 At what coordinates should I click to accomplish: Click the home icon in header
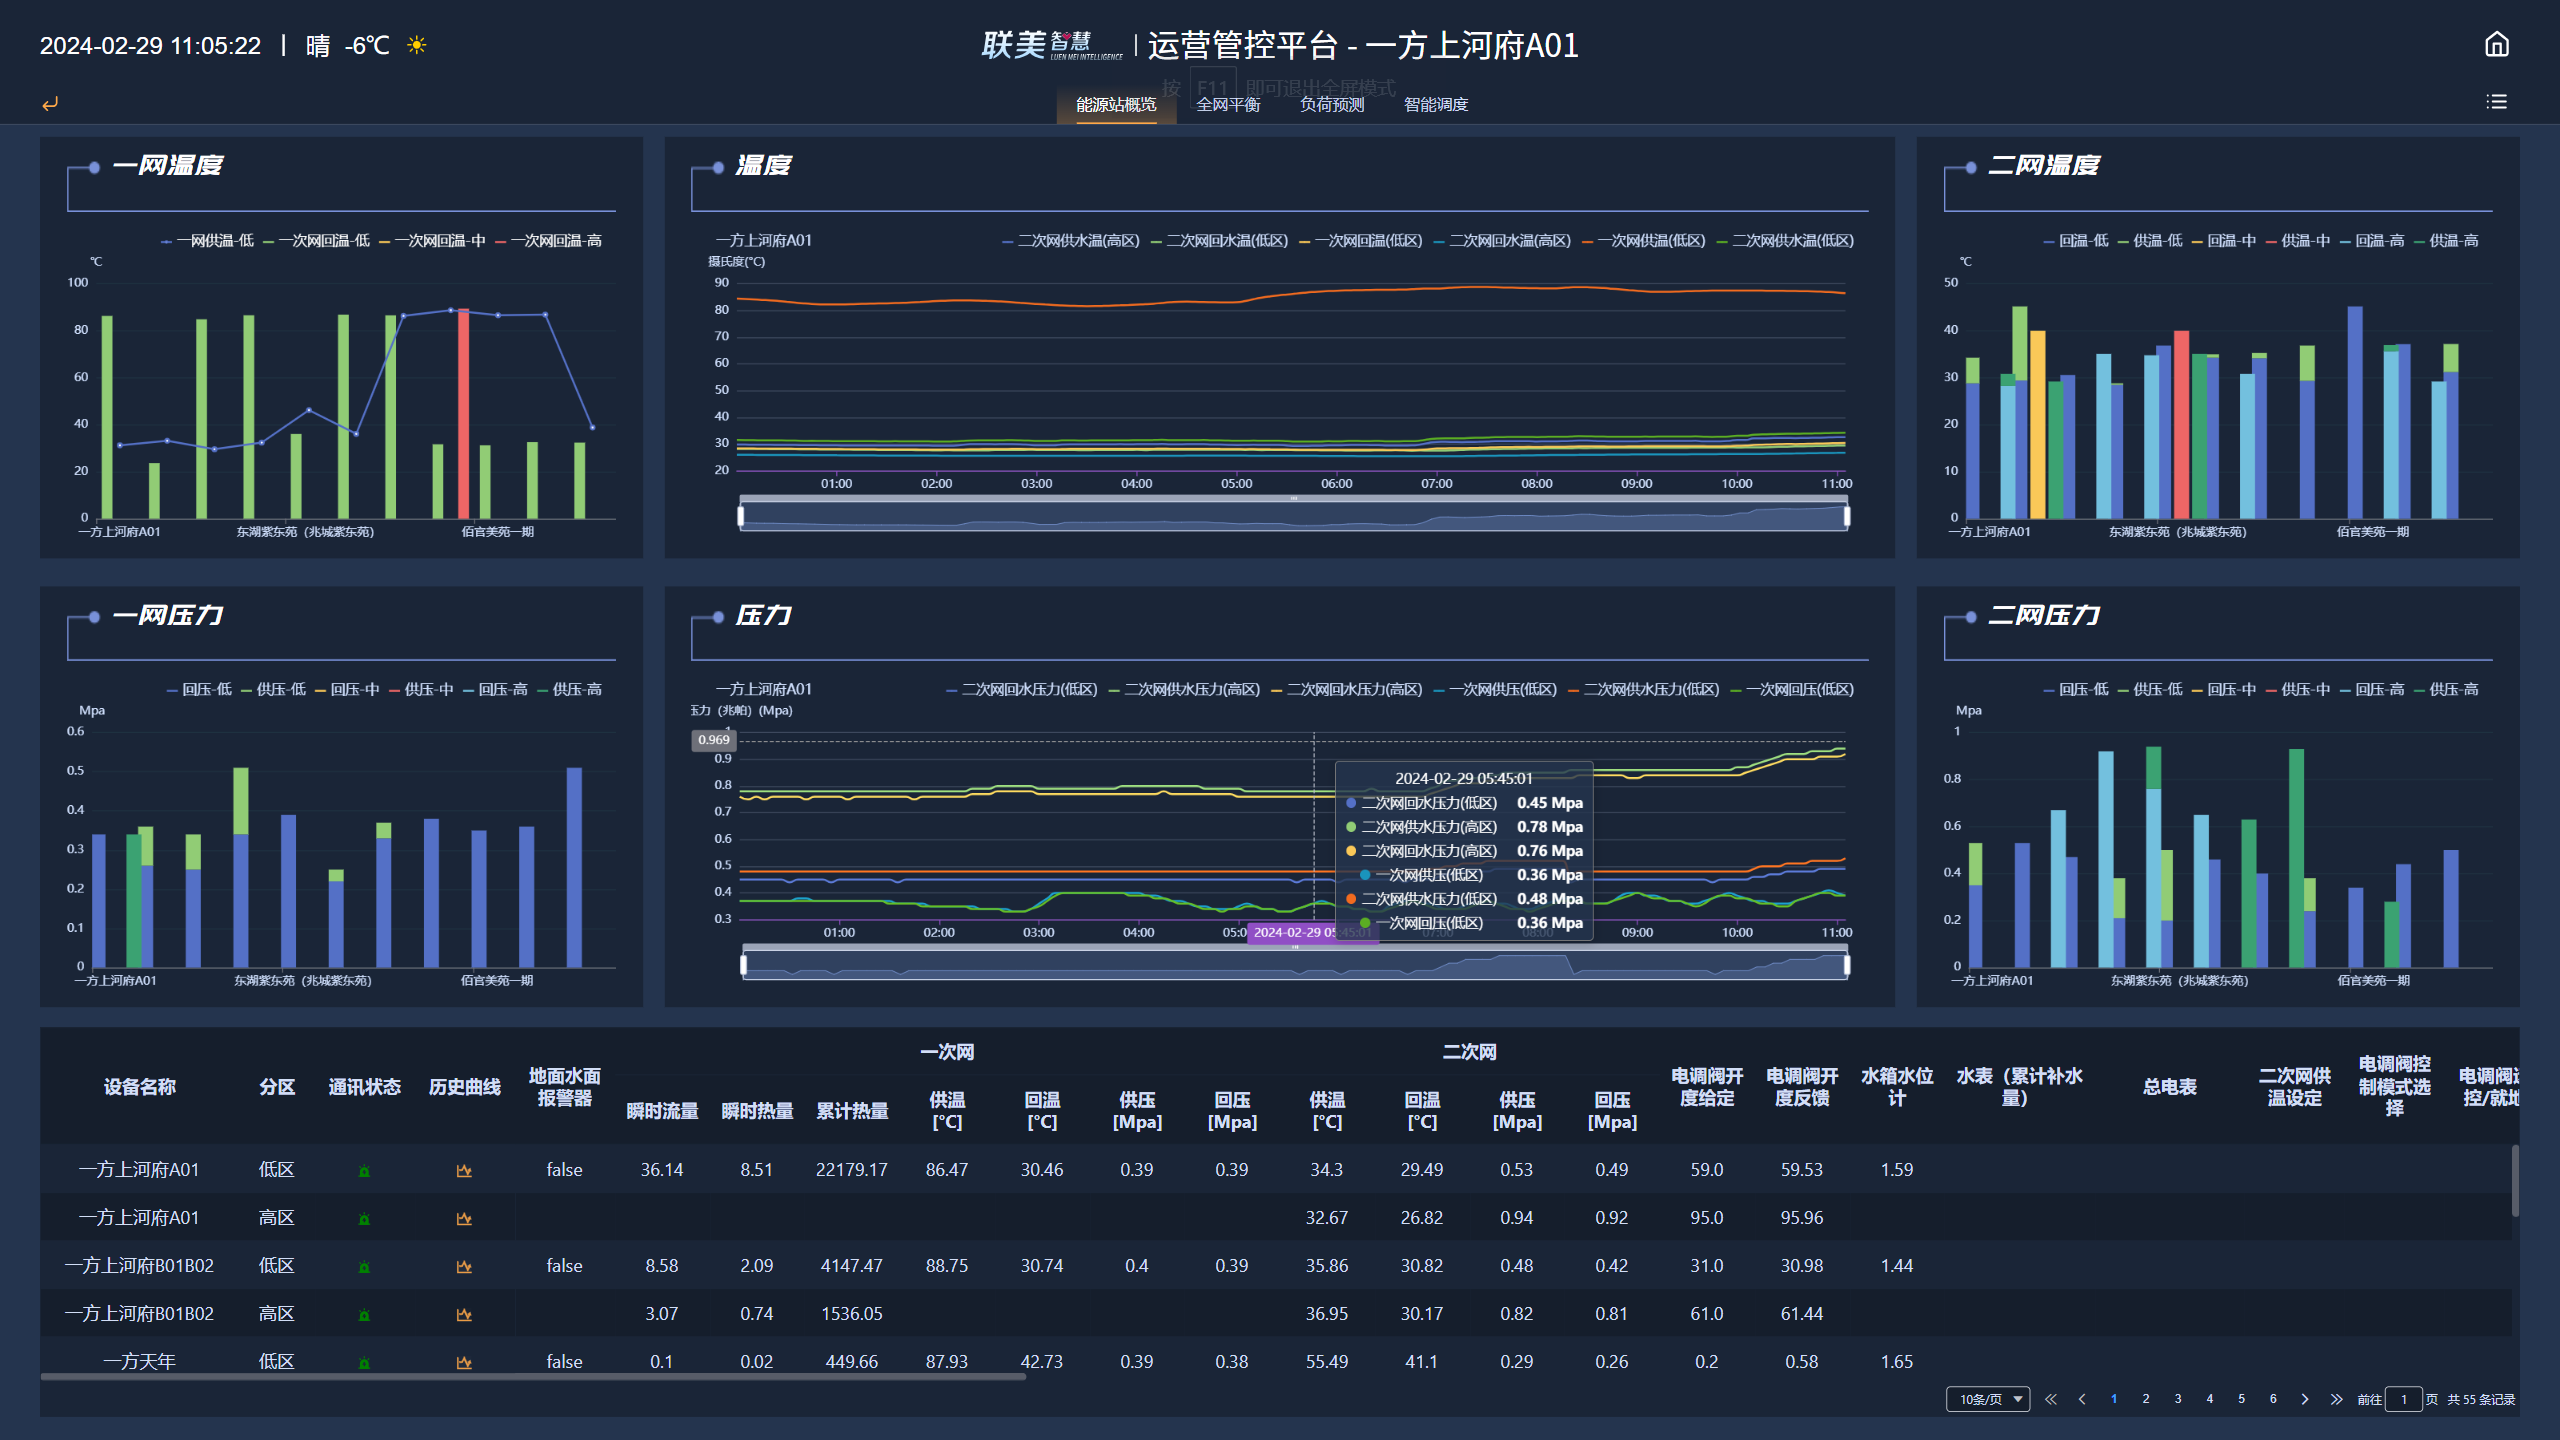coord(2496,45)
